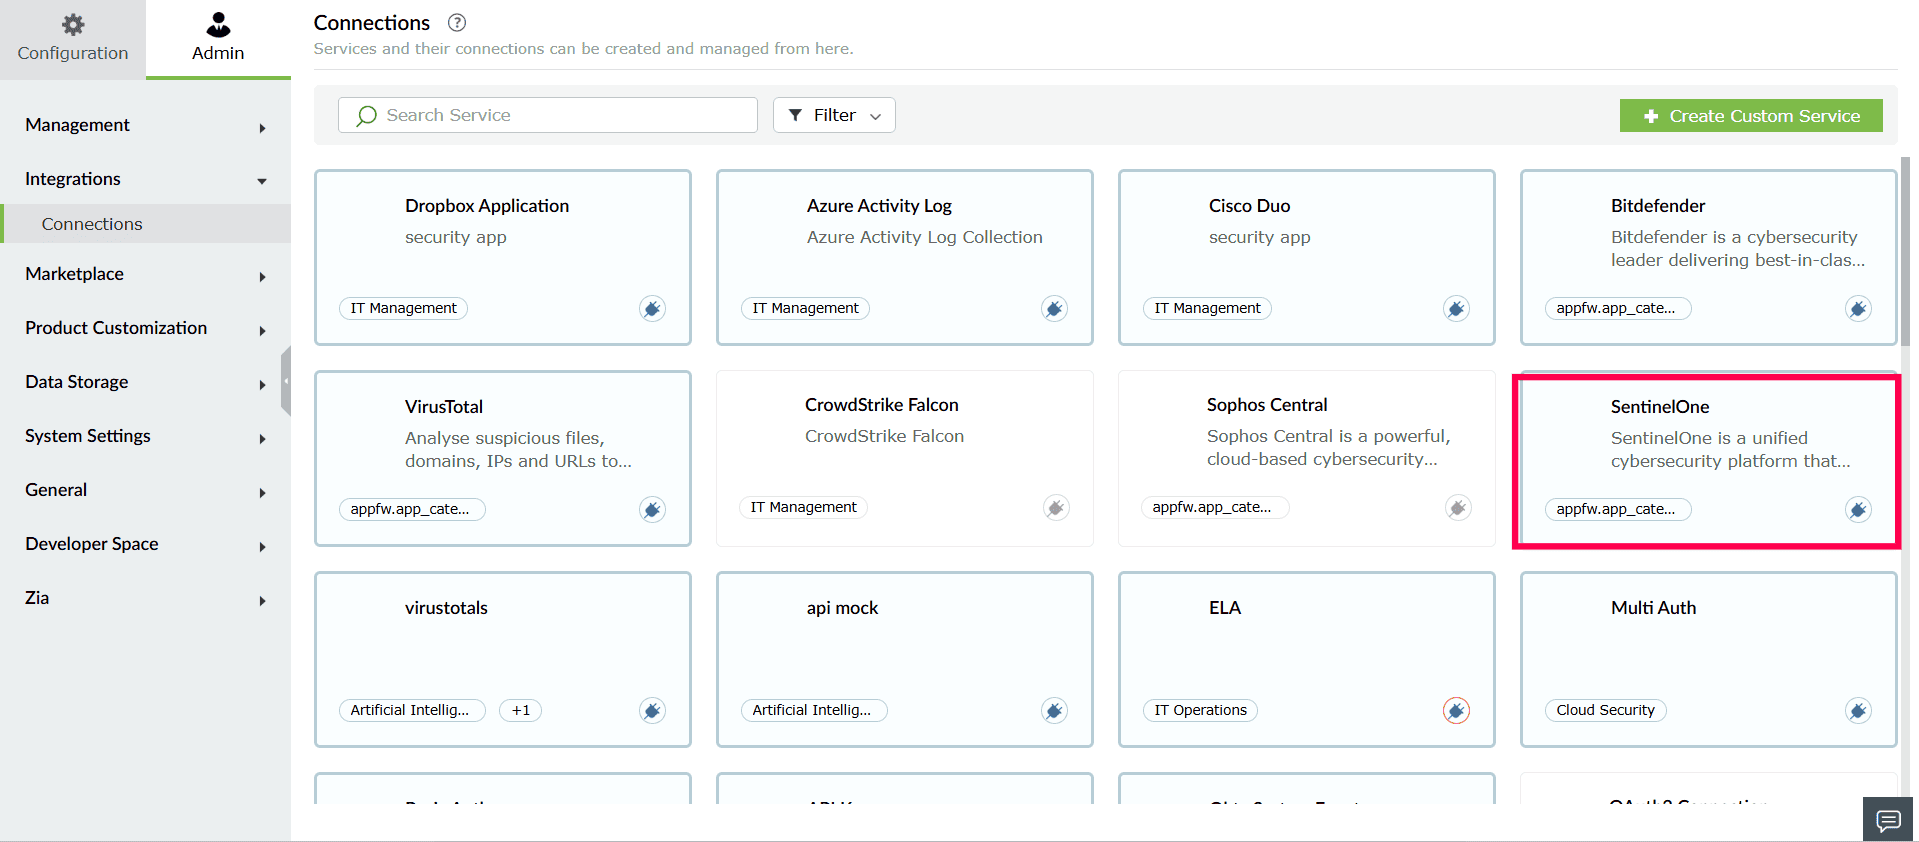Focus the Search Service input field
1919x842 pixels.
[548, 115]
